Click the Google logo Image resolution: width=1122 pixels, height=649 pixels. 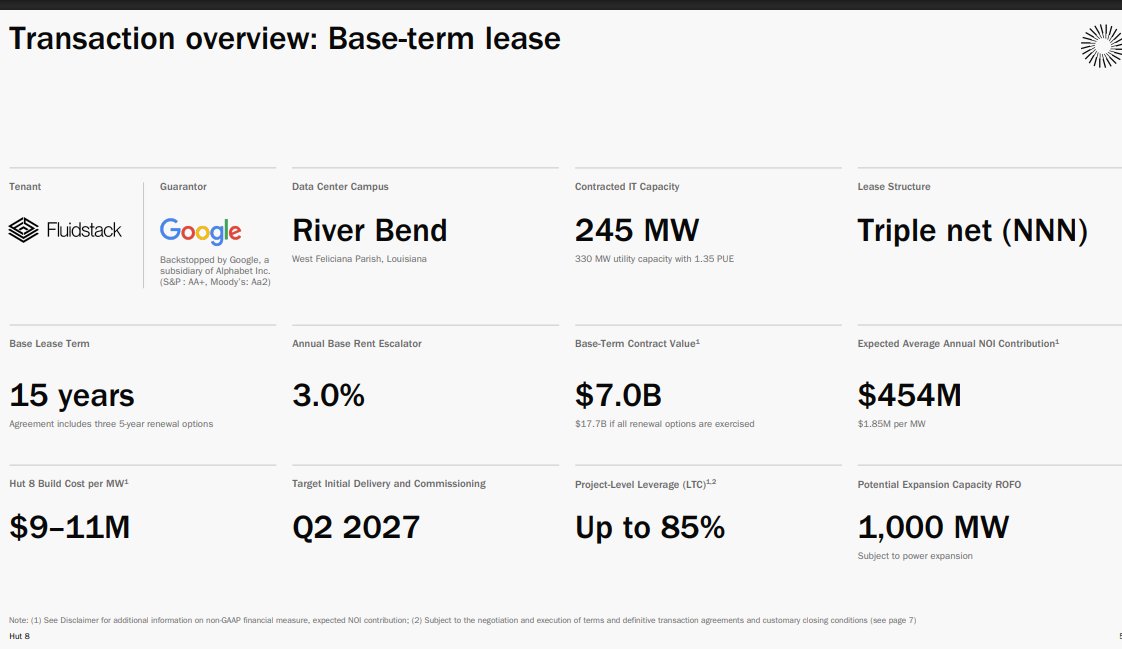[x=200, y=231]
